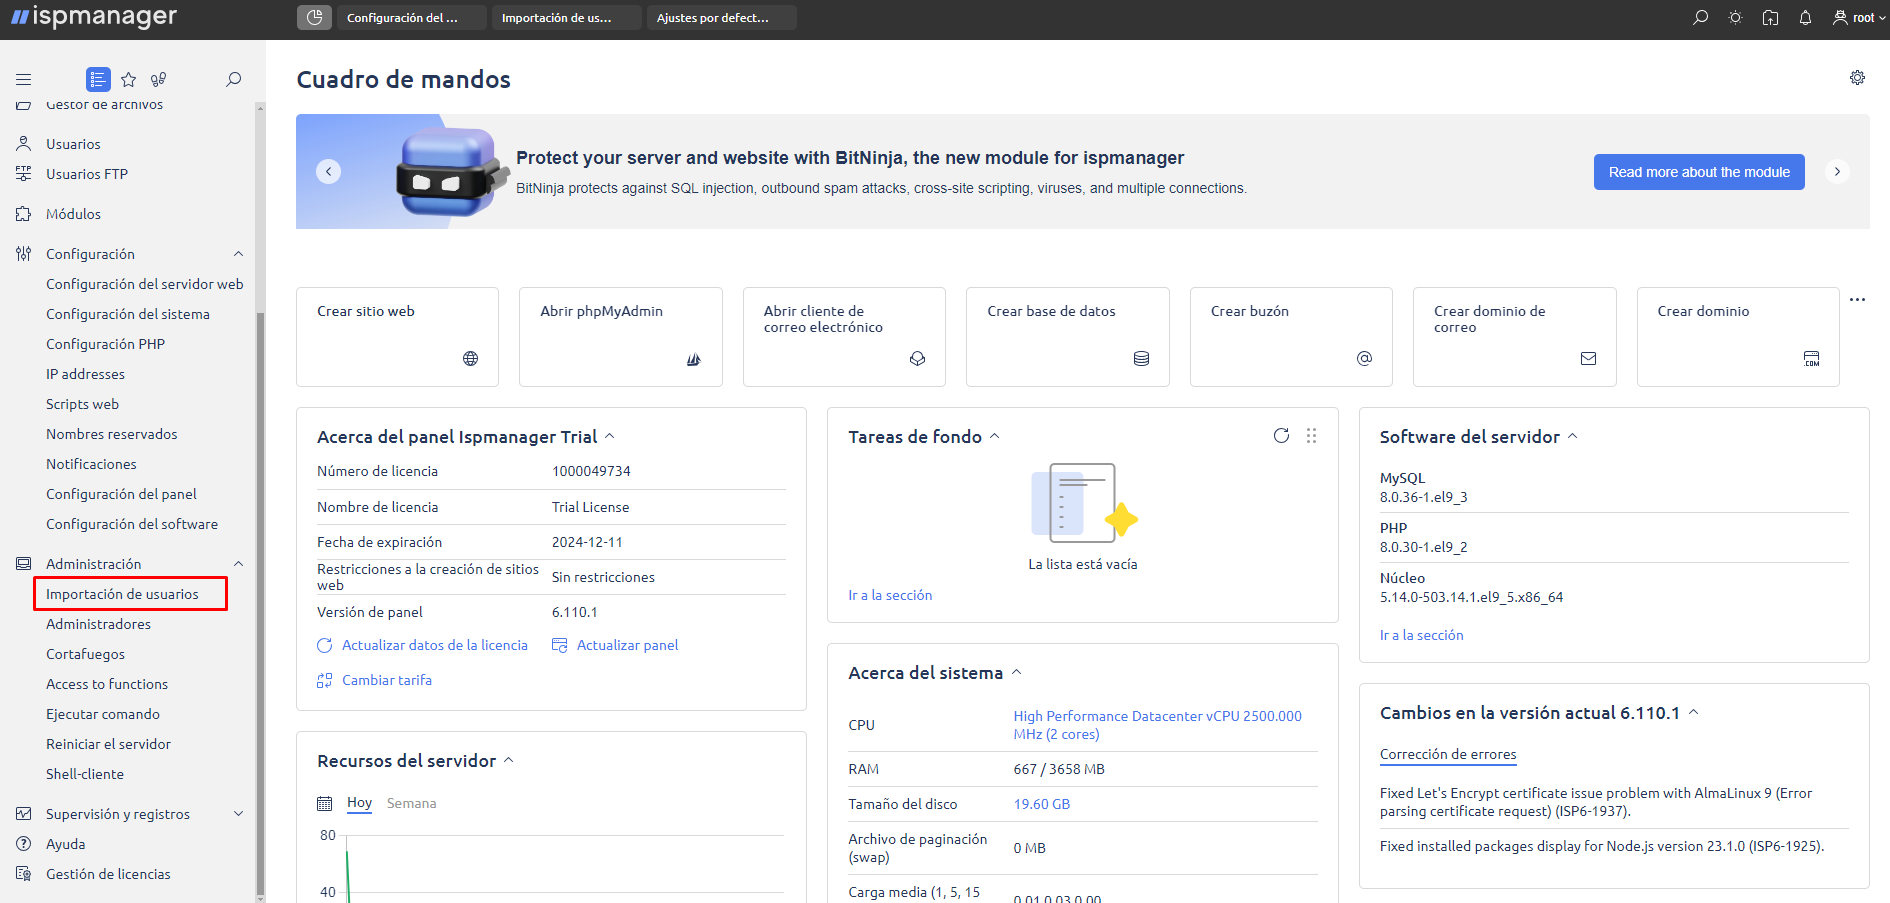The height and width of the screenshot is (903, 1890).
Task: Collapse Tareas de fondo widget
Action: 995,436
